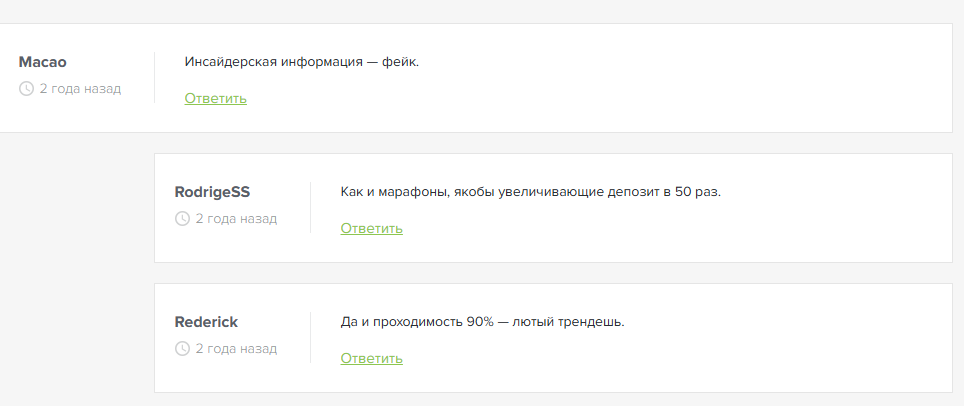This screenshot has height=406, width=964.
Task: Click the gray indent area left of Rederick's reply
Action: (x=76, y=338)
